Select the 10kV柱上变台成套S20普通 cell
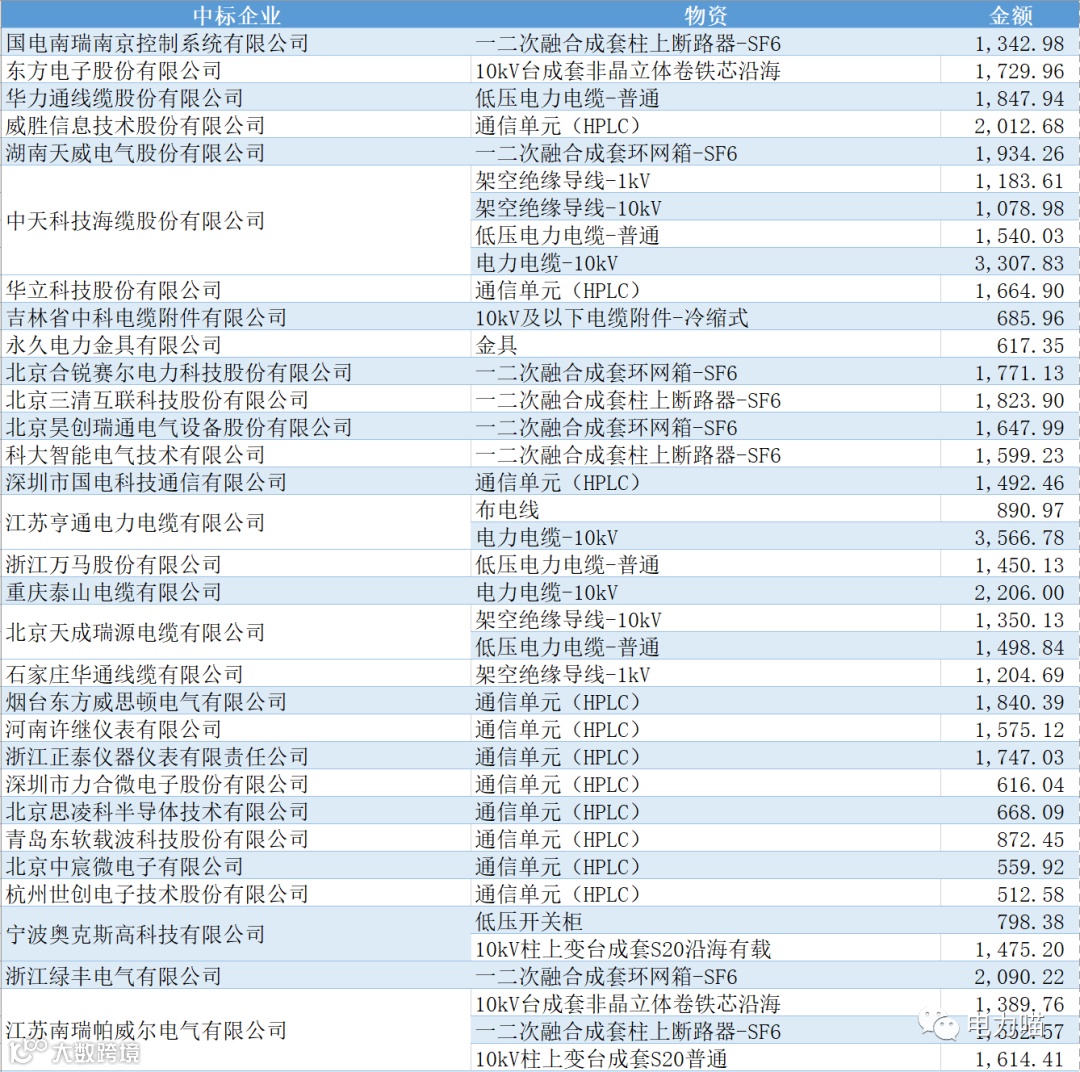This screenshot has height=1072, width=1080. [705, 1058]
